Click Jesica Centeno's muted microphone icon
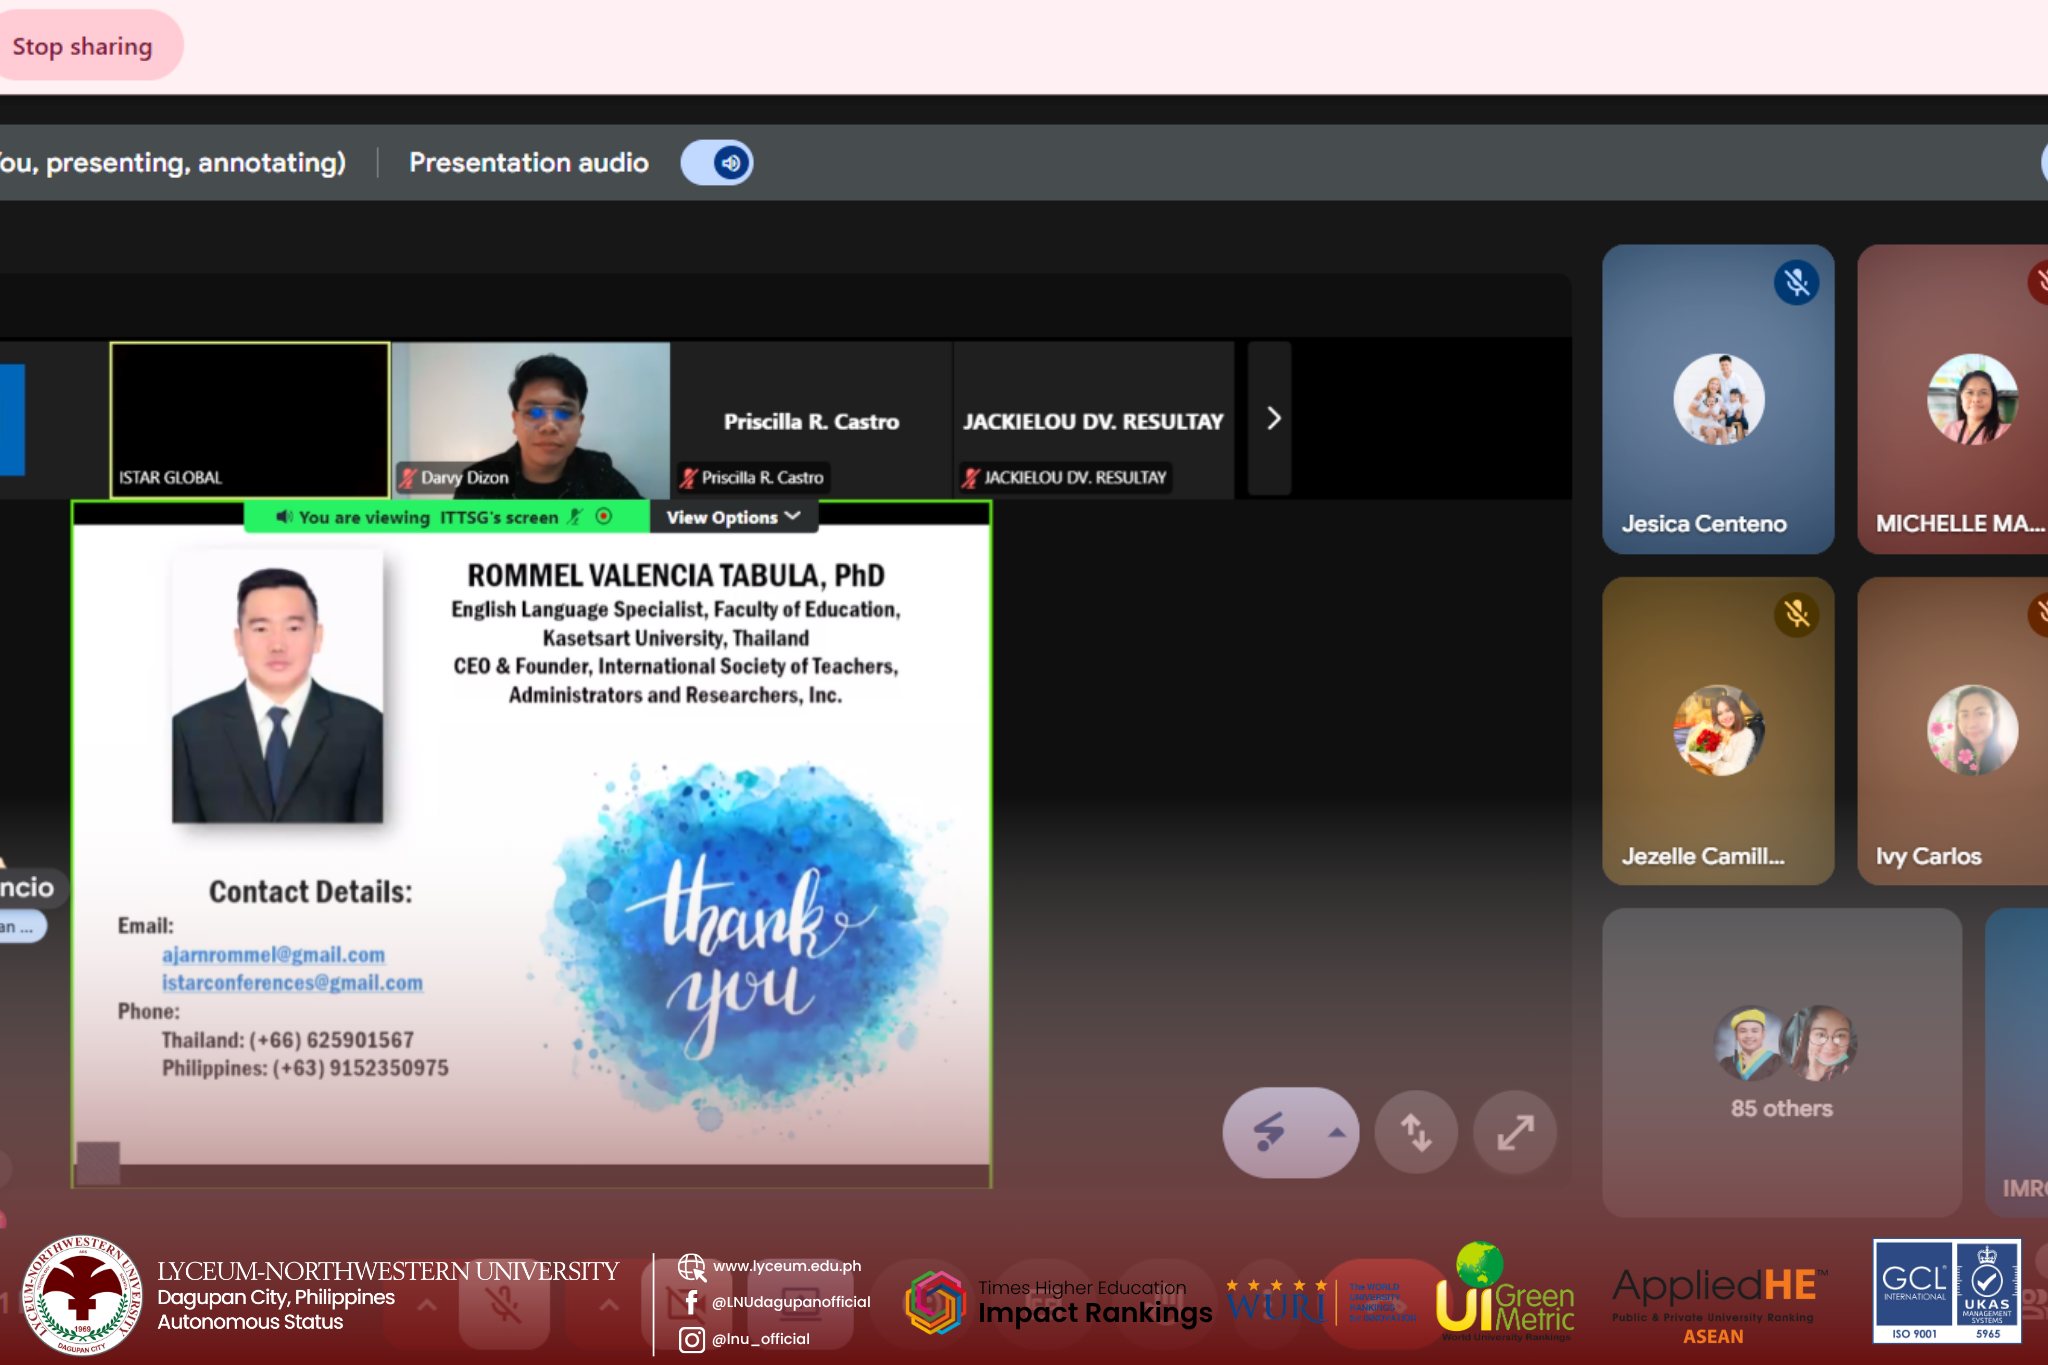The width and height of the screenshot is (2048, 1365). [1796, 283]
